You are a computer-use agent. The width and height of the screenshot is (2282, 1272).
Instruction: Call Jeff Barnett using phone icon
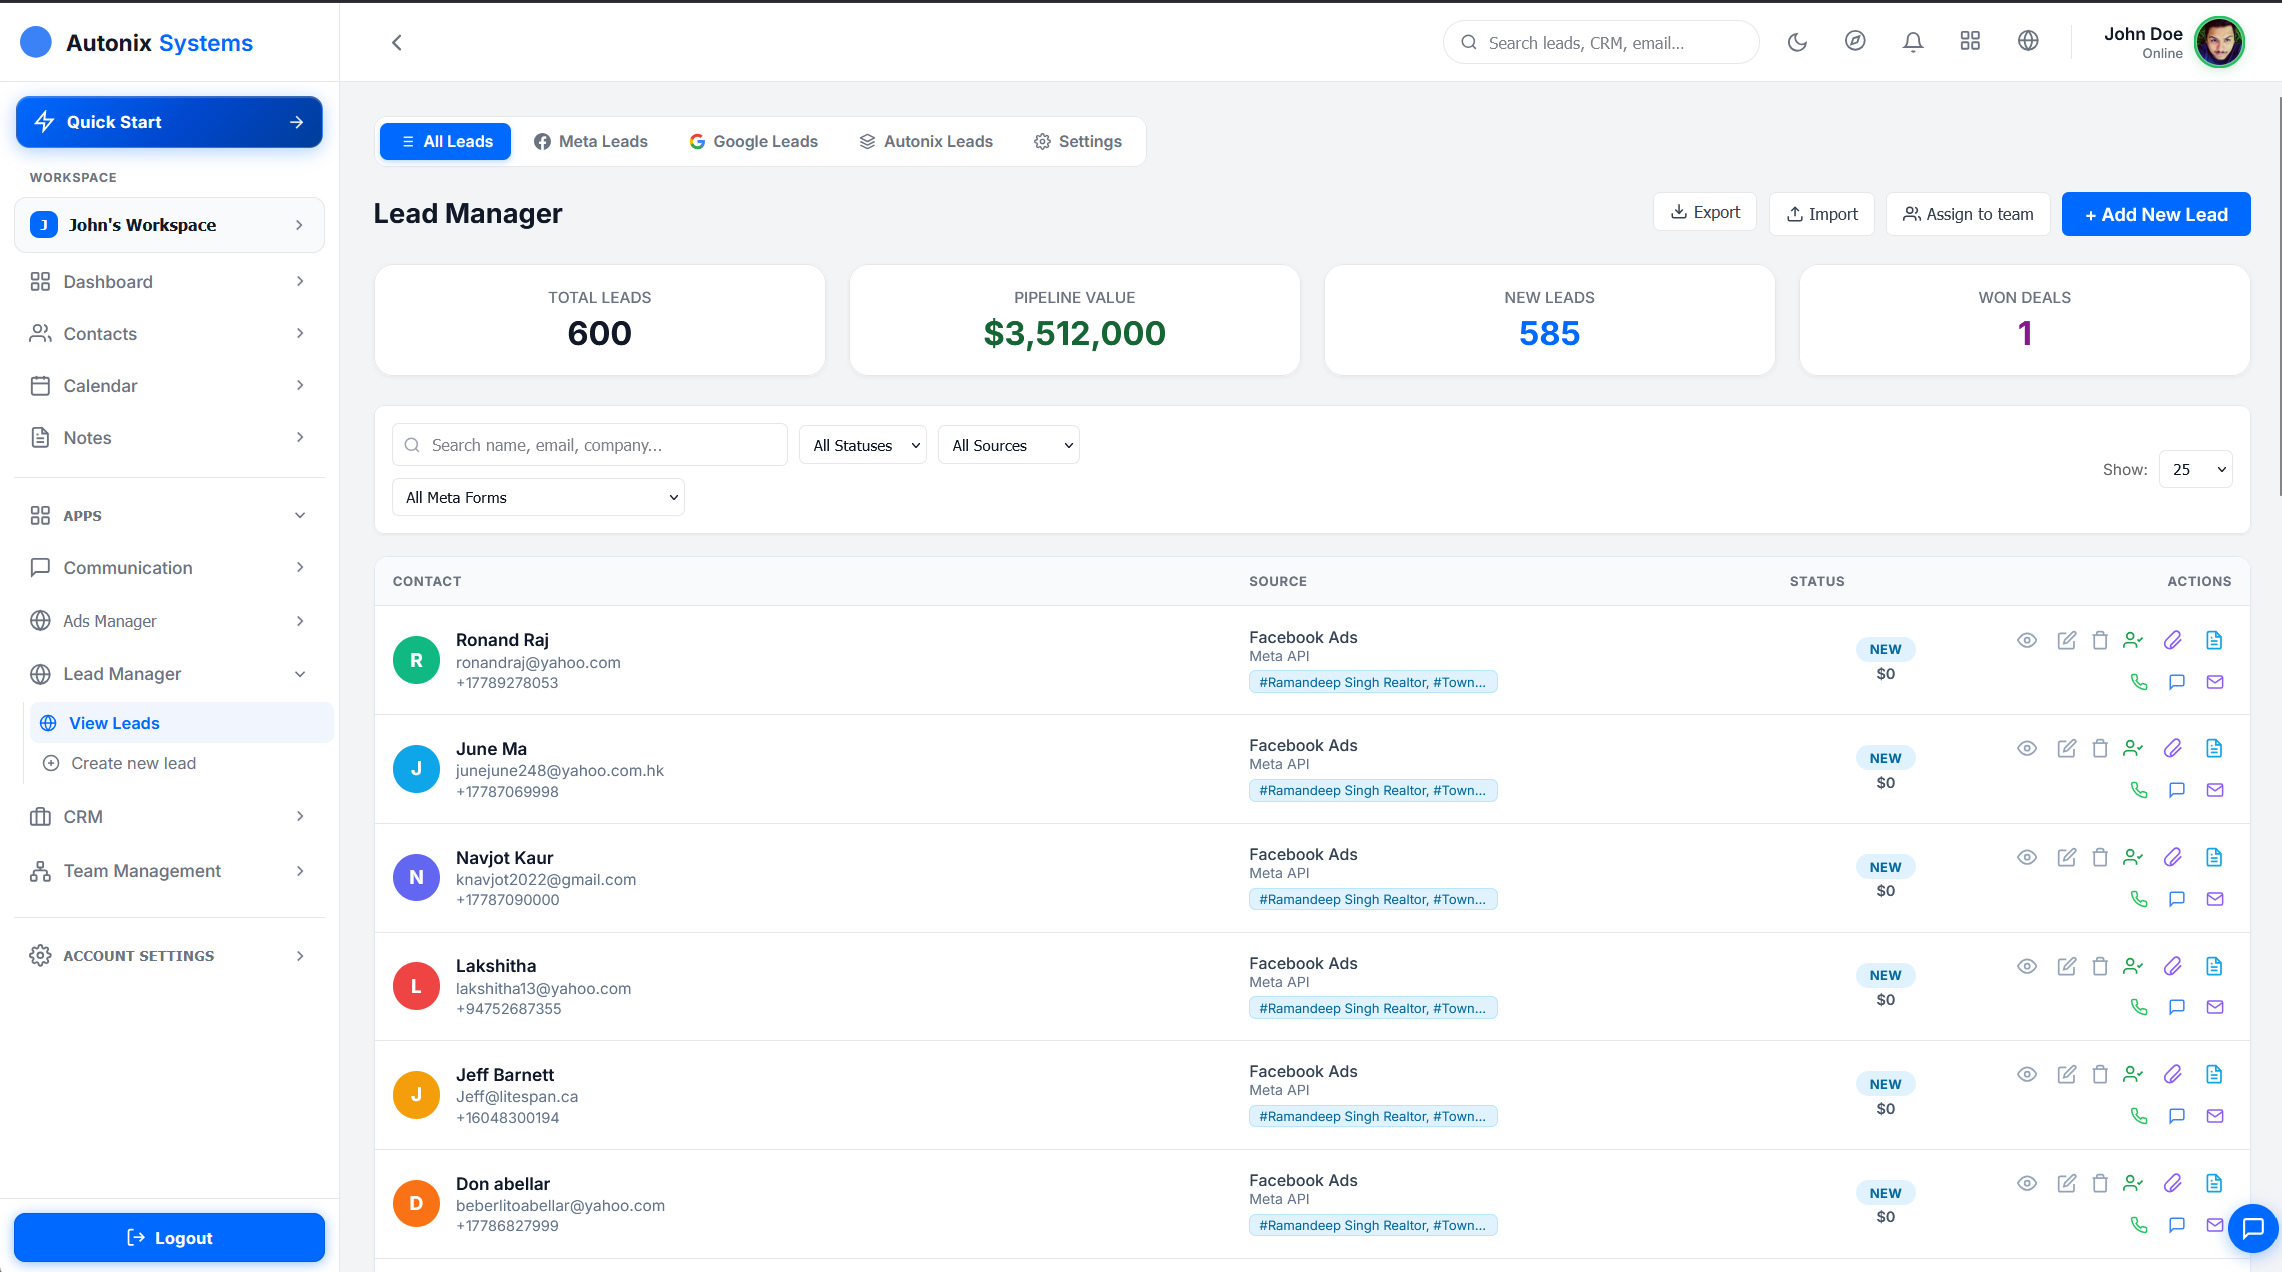pyautogui.click(x=2139, y=1116)
